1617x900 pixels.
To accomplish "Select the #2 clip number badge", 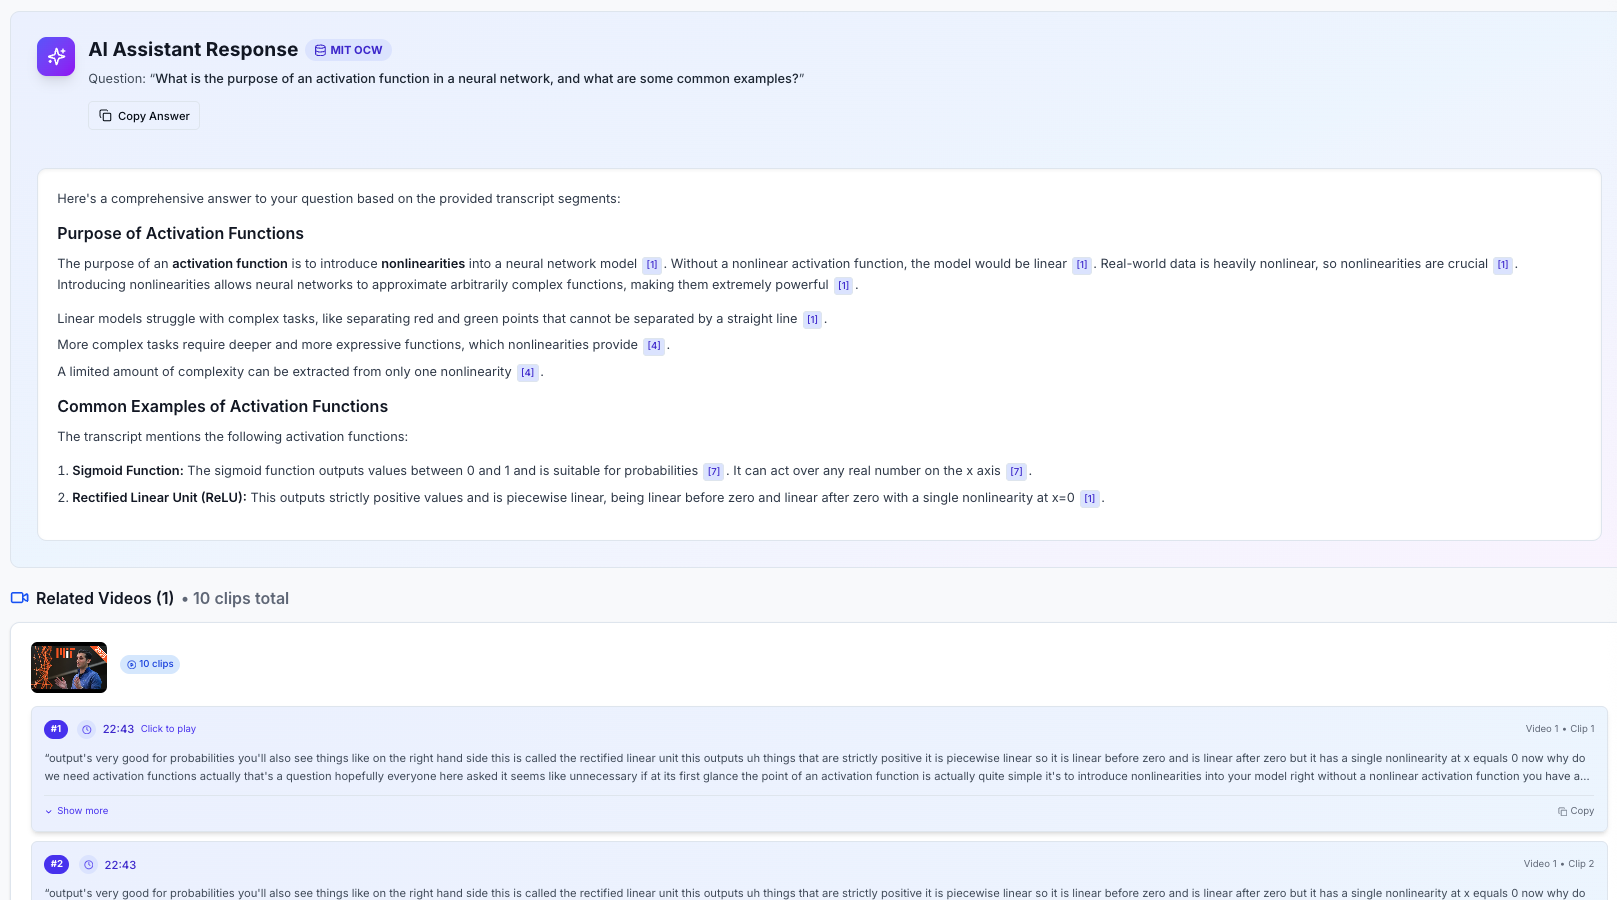I will tap(57, 864).
